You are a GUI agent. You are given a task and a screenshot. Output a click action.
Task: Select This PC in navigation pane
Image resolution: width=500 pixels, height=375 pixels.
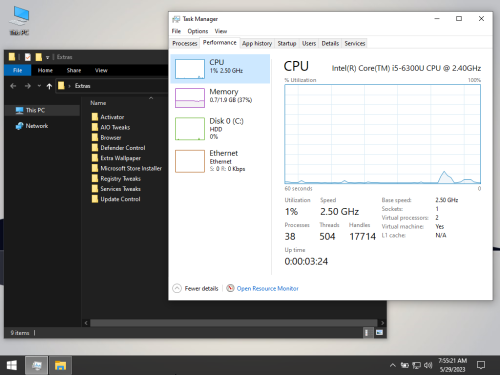(x=42, y=110)
